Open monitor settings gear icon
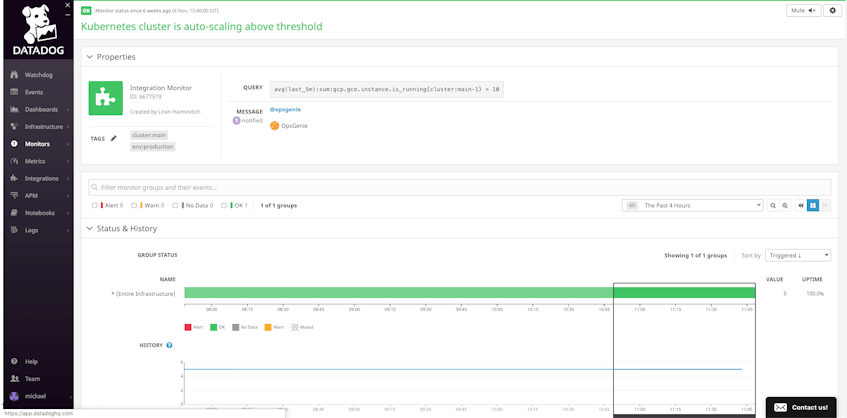Viewport: 847px width, 418px height. (x=832, y=11)
